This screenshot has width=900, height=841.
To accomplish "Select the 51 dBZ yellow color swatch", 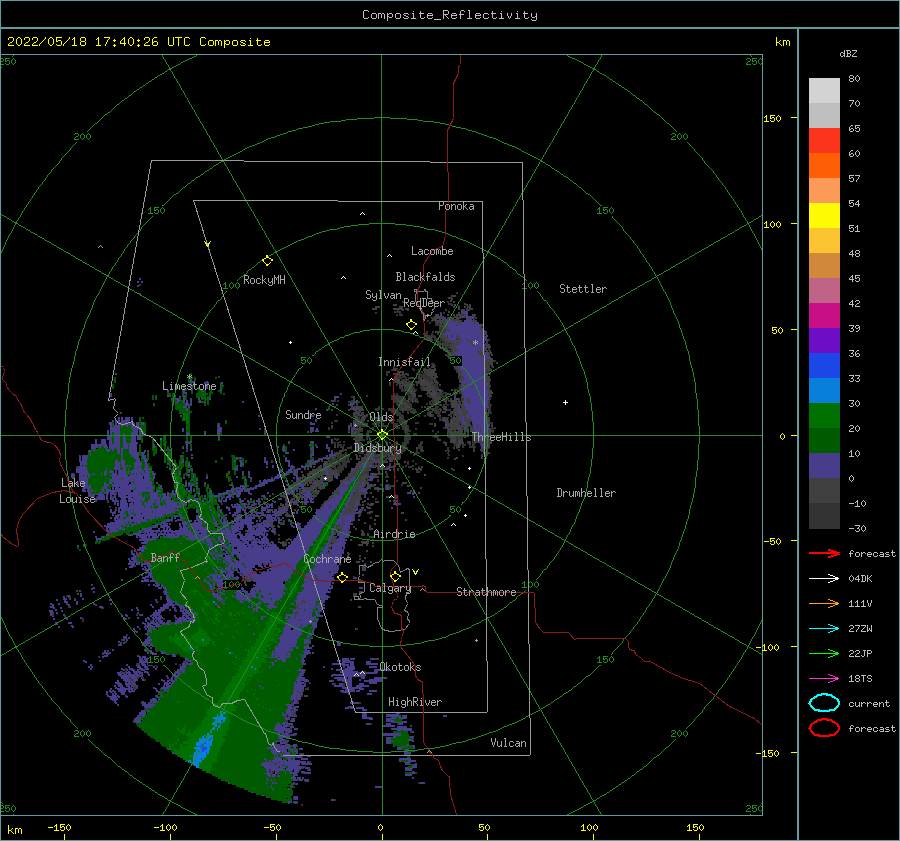I will tap(824, 216).
